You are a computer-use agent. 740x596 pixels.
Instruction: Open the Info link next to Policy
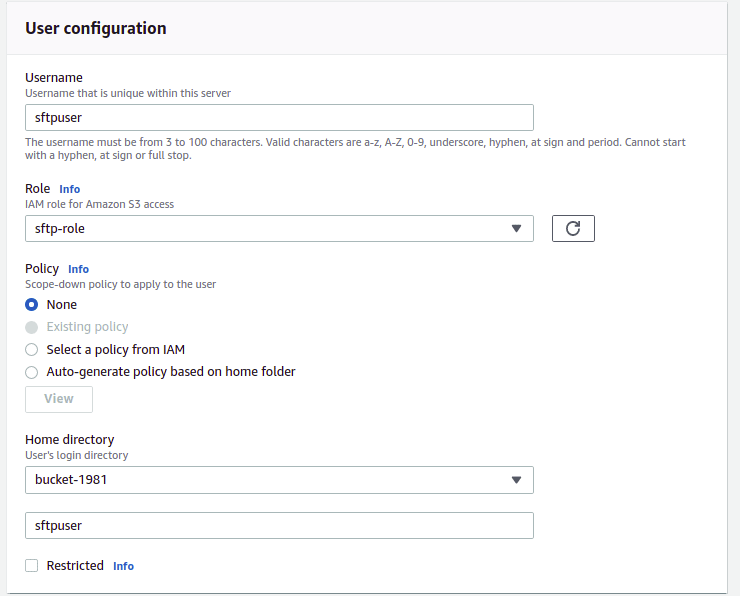78,269
